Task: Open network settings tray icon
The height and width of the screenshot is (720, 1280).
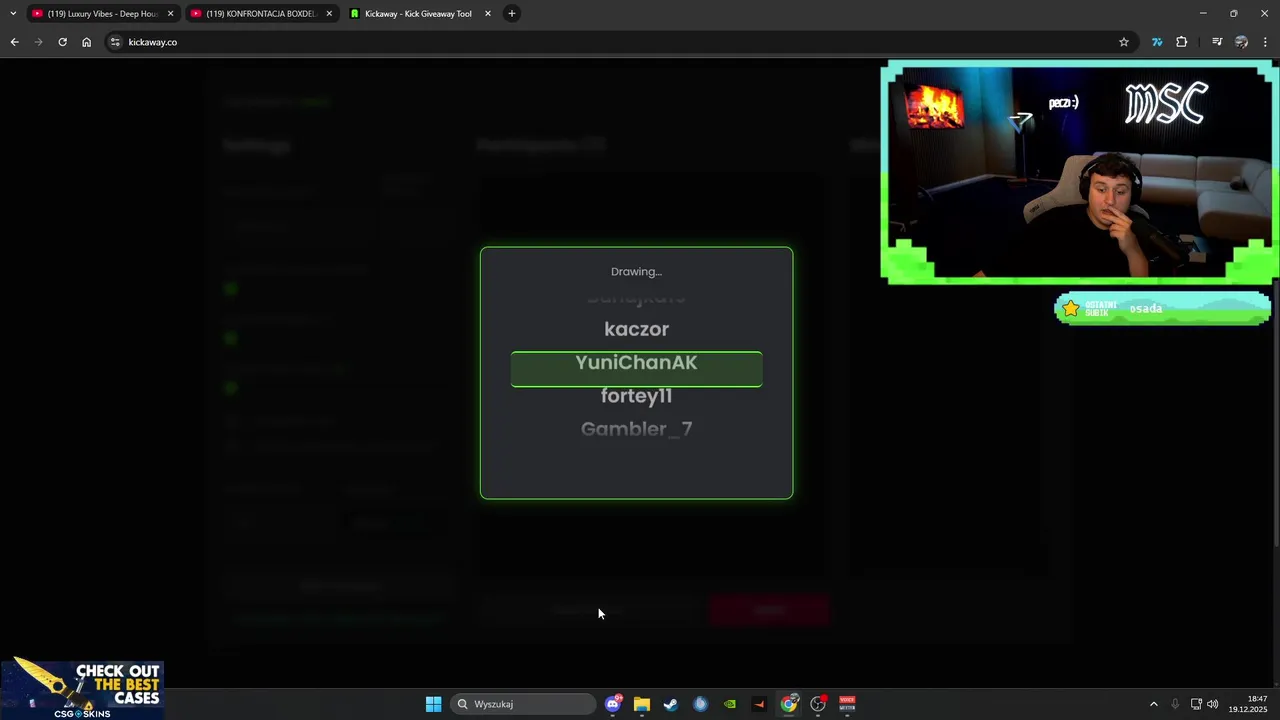Action: point(1196,704)
